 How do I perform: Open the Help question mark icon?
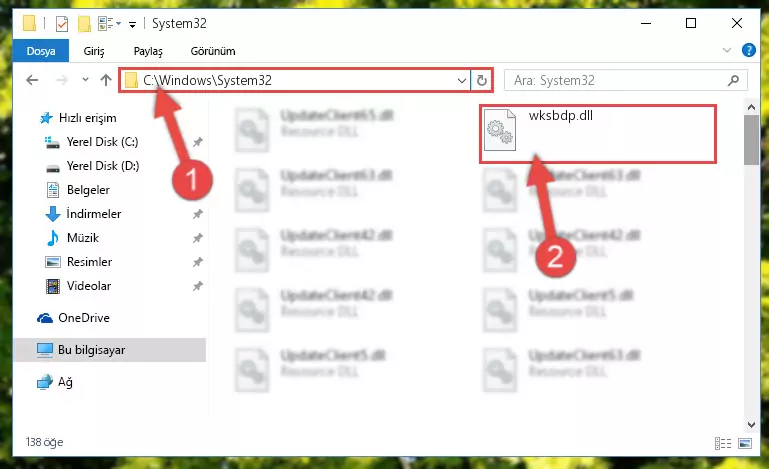748,50
